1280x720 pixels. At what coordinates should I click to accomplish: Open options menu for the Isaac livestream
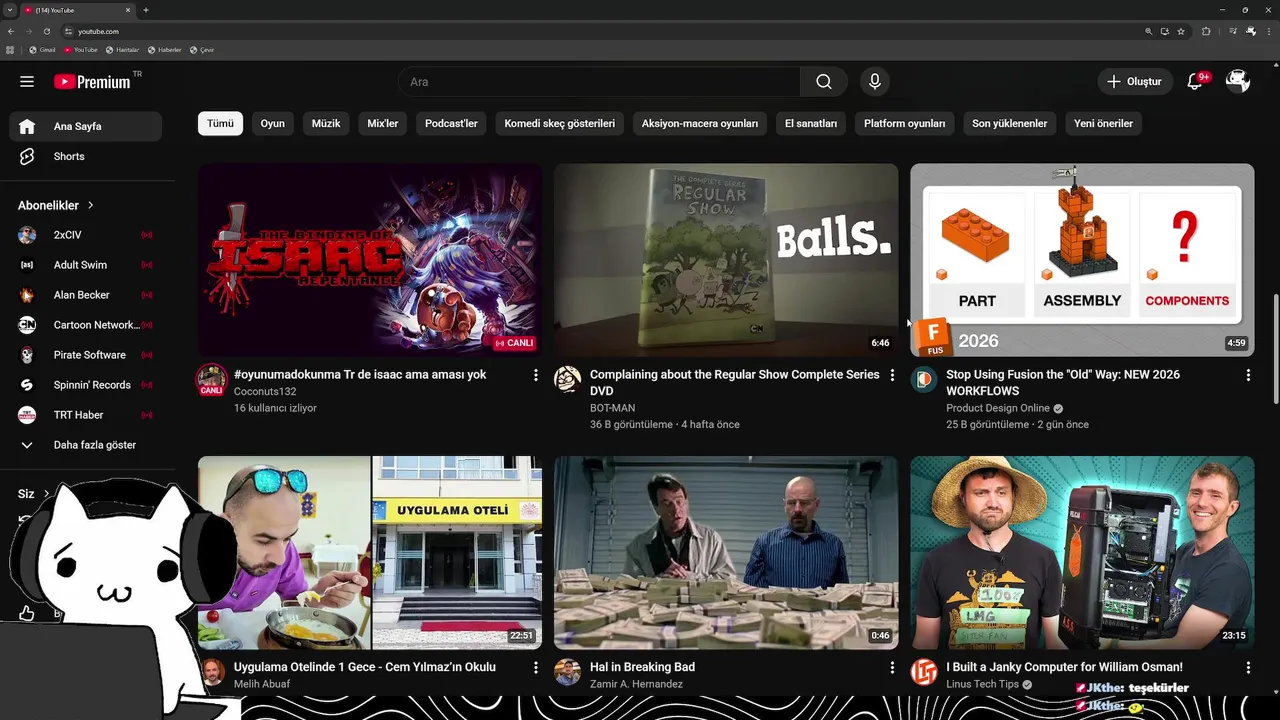click(536, 375)
